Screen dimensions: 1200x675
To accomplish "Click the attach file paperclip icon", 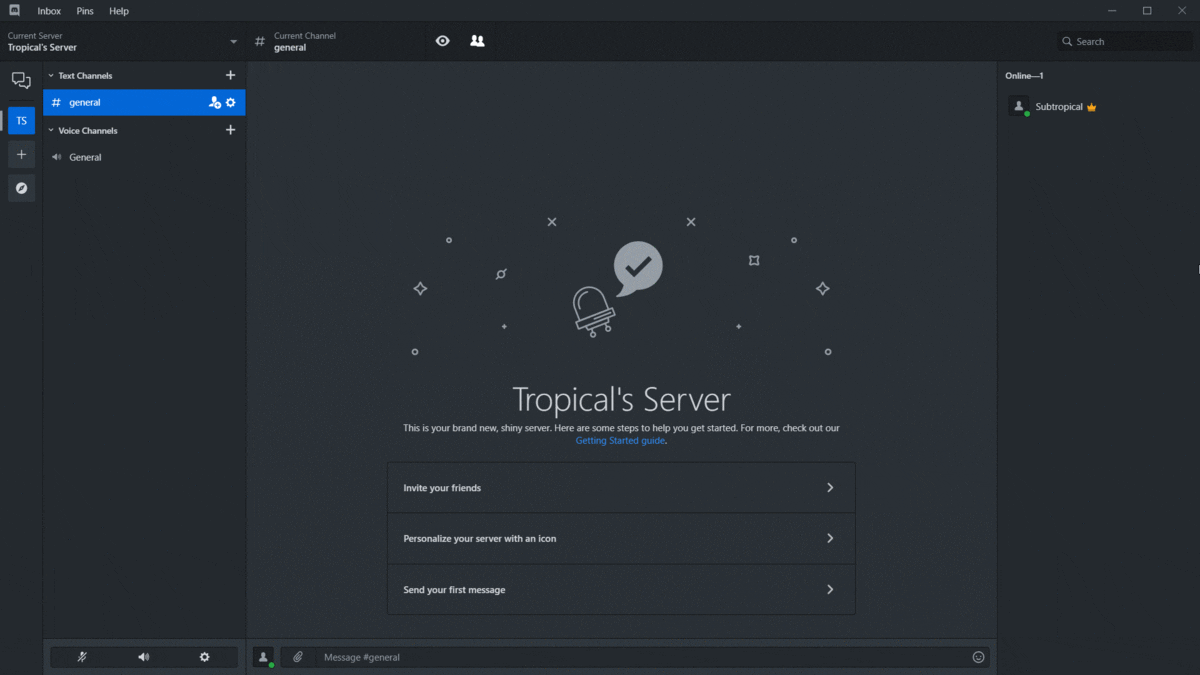I will [x=297, y=657].
